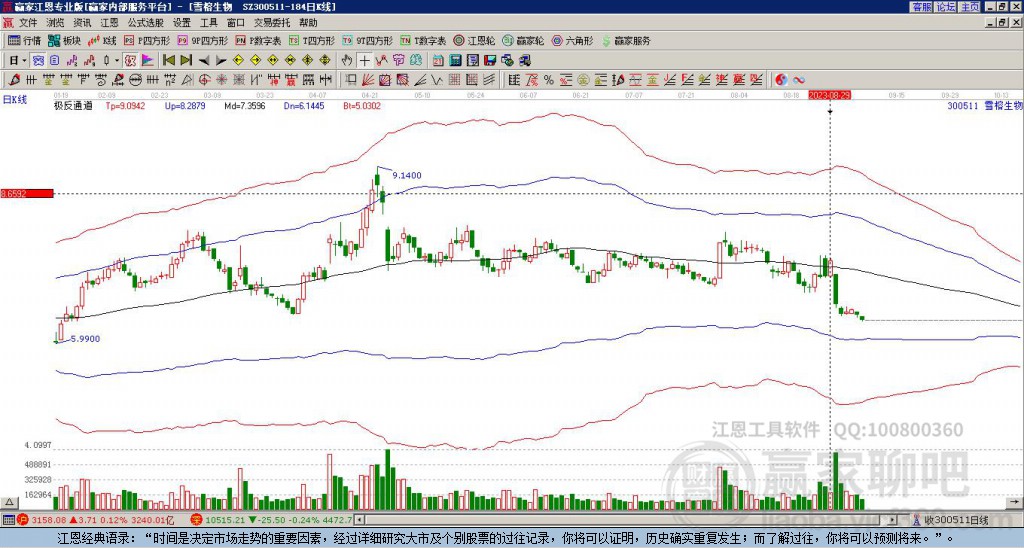Click the black right arrow icon
This screenshot has height=548, width=1024.
pos(221,61)
